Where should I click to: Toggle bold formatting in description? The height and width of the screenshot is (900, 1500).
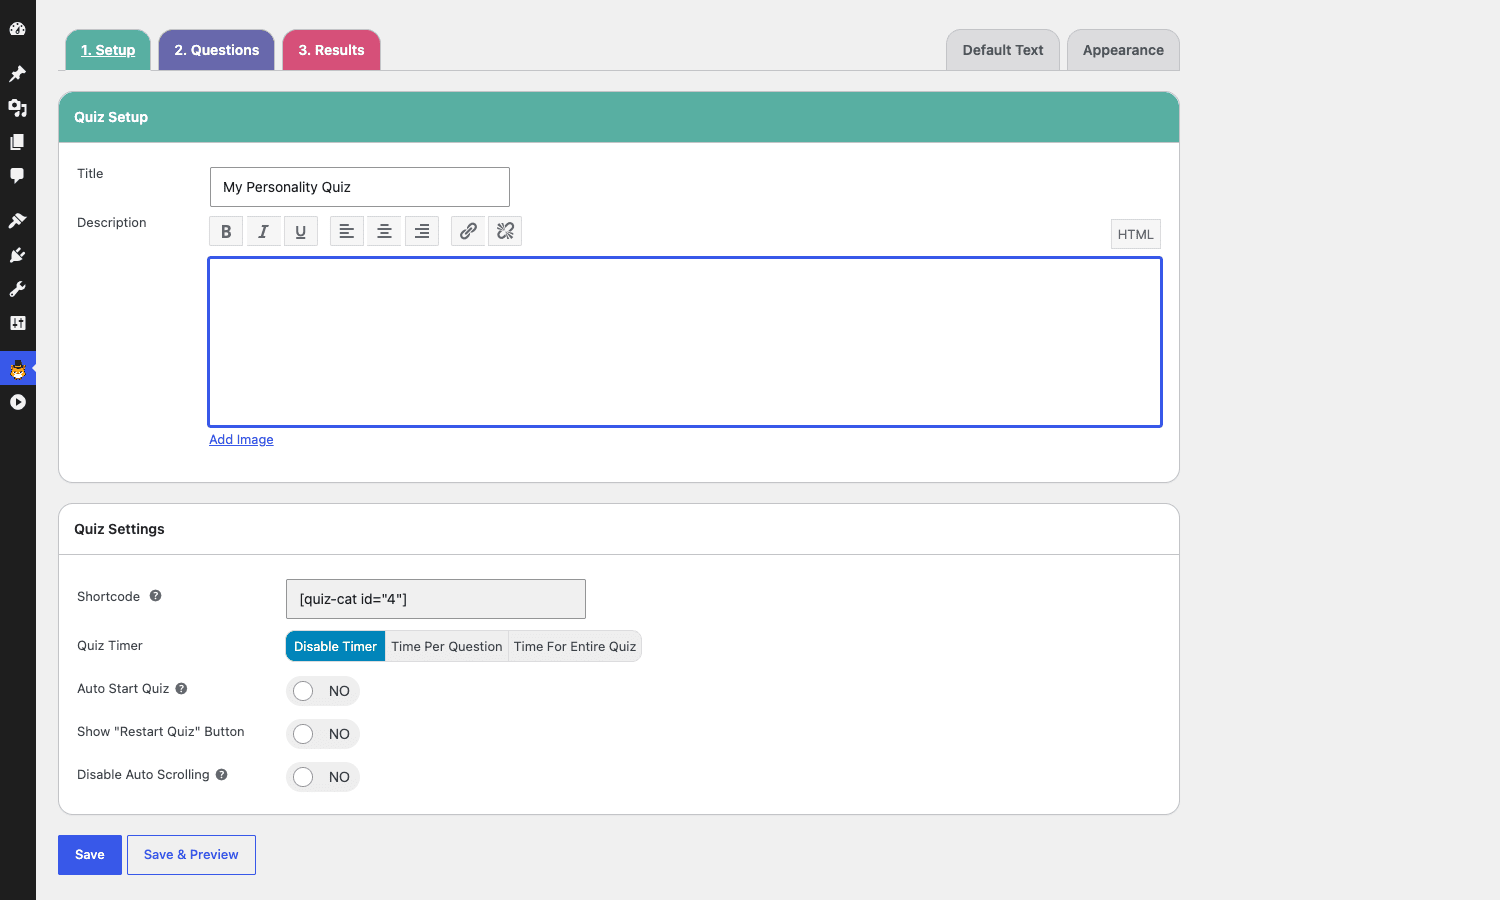[x=226, y=231]
